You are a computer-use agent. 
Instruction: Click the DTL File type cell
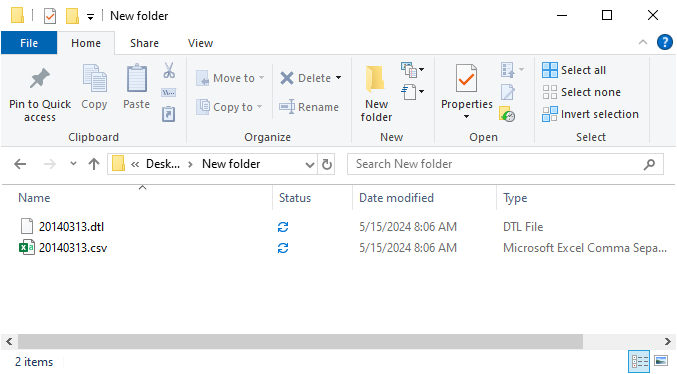coord(523,227)
